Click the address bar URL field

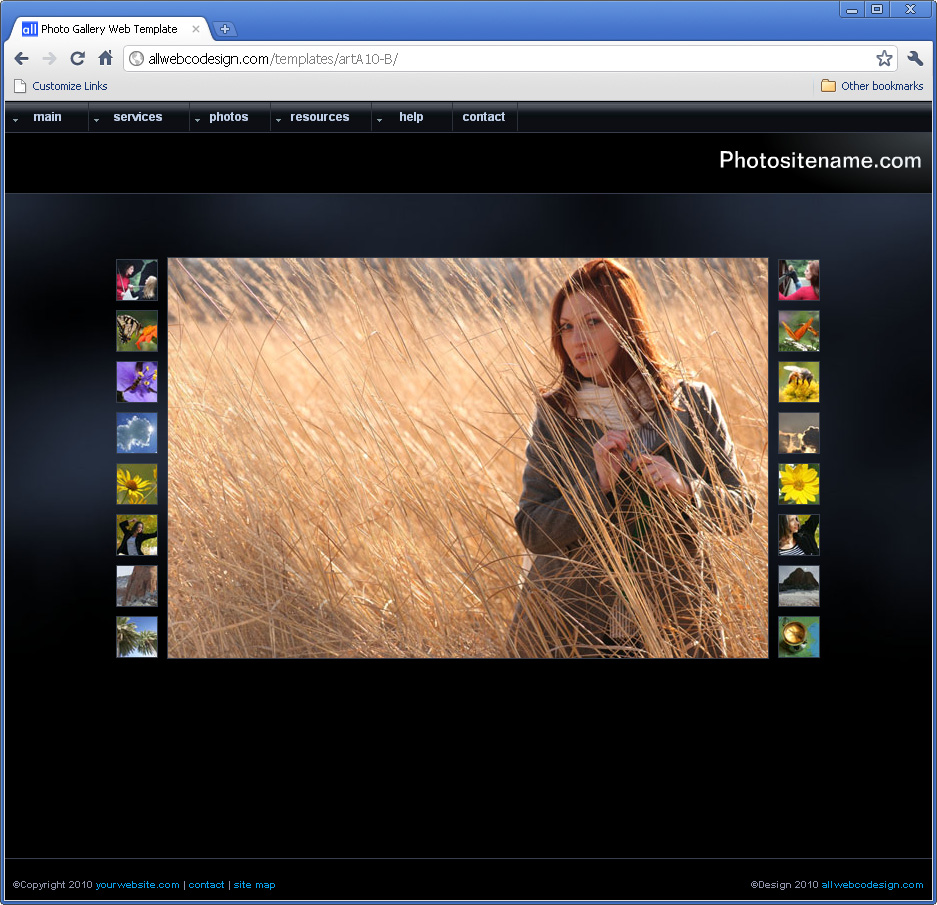[x=500, y=59]
